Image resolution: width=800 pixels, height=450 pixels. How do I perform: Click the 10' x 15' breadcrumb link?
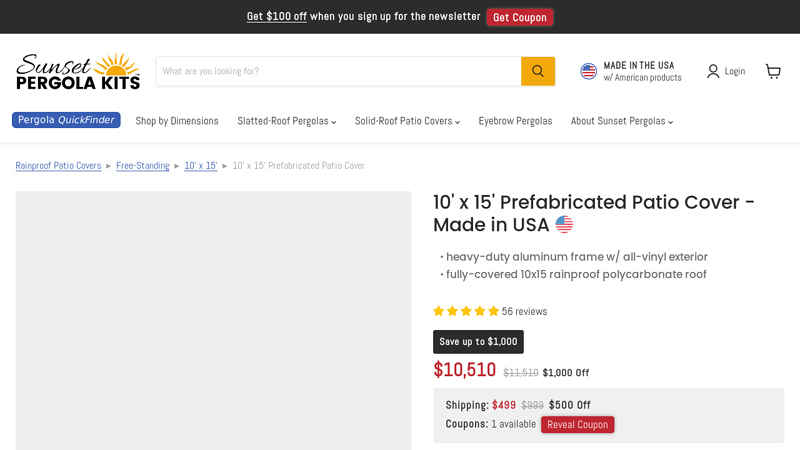click(201, 166)
